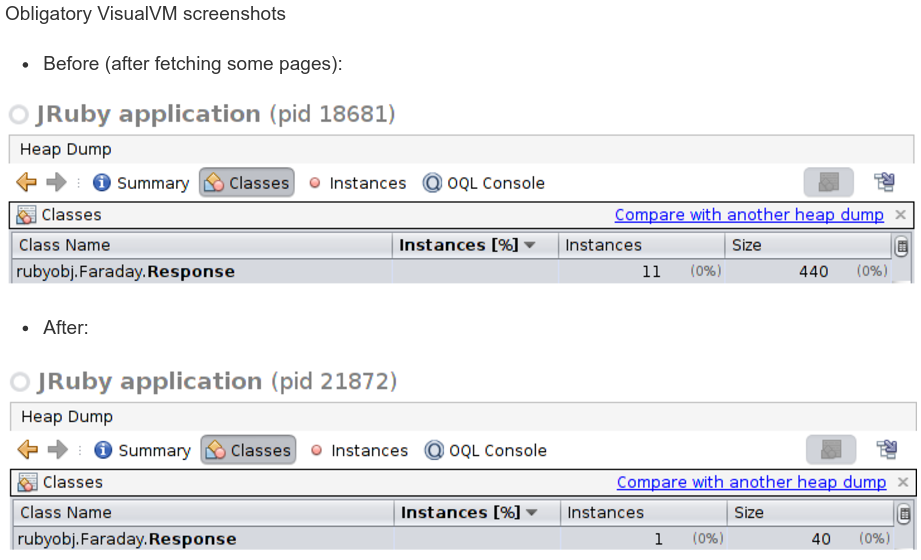Sort by Class Name in pid 21872 table

pos(203,512)
